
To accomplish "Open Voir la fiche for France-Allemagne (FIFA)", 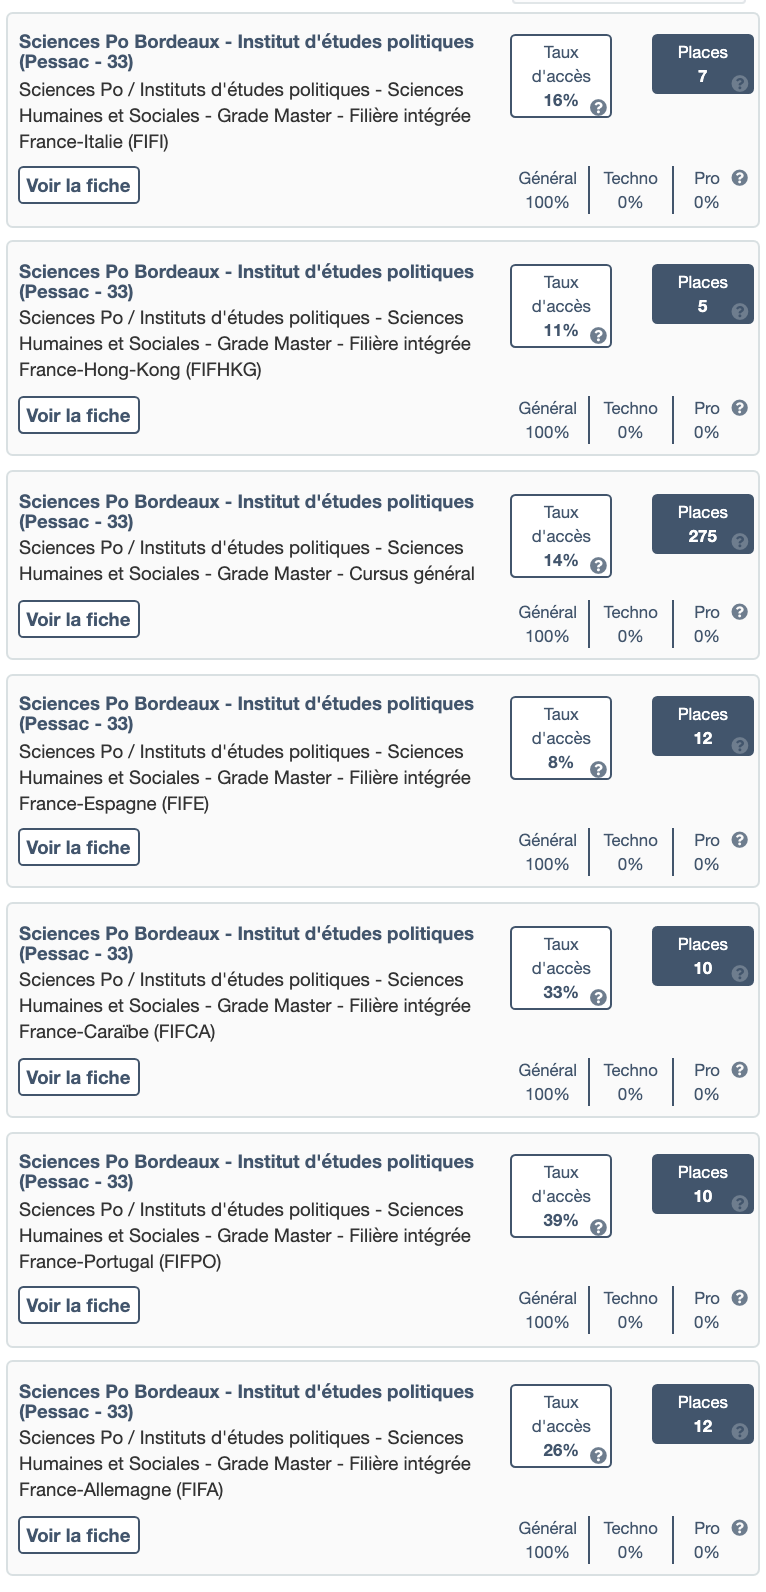I will pyautogui.click(x=79, y=1536).
